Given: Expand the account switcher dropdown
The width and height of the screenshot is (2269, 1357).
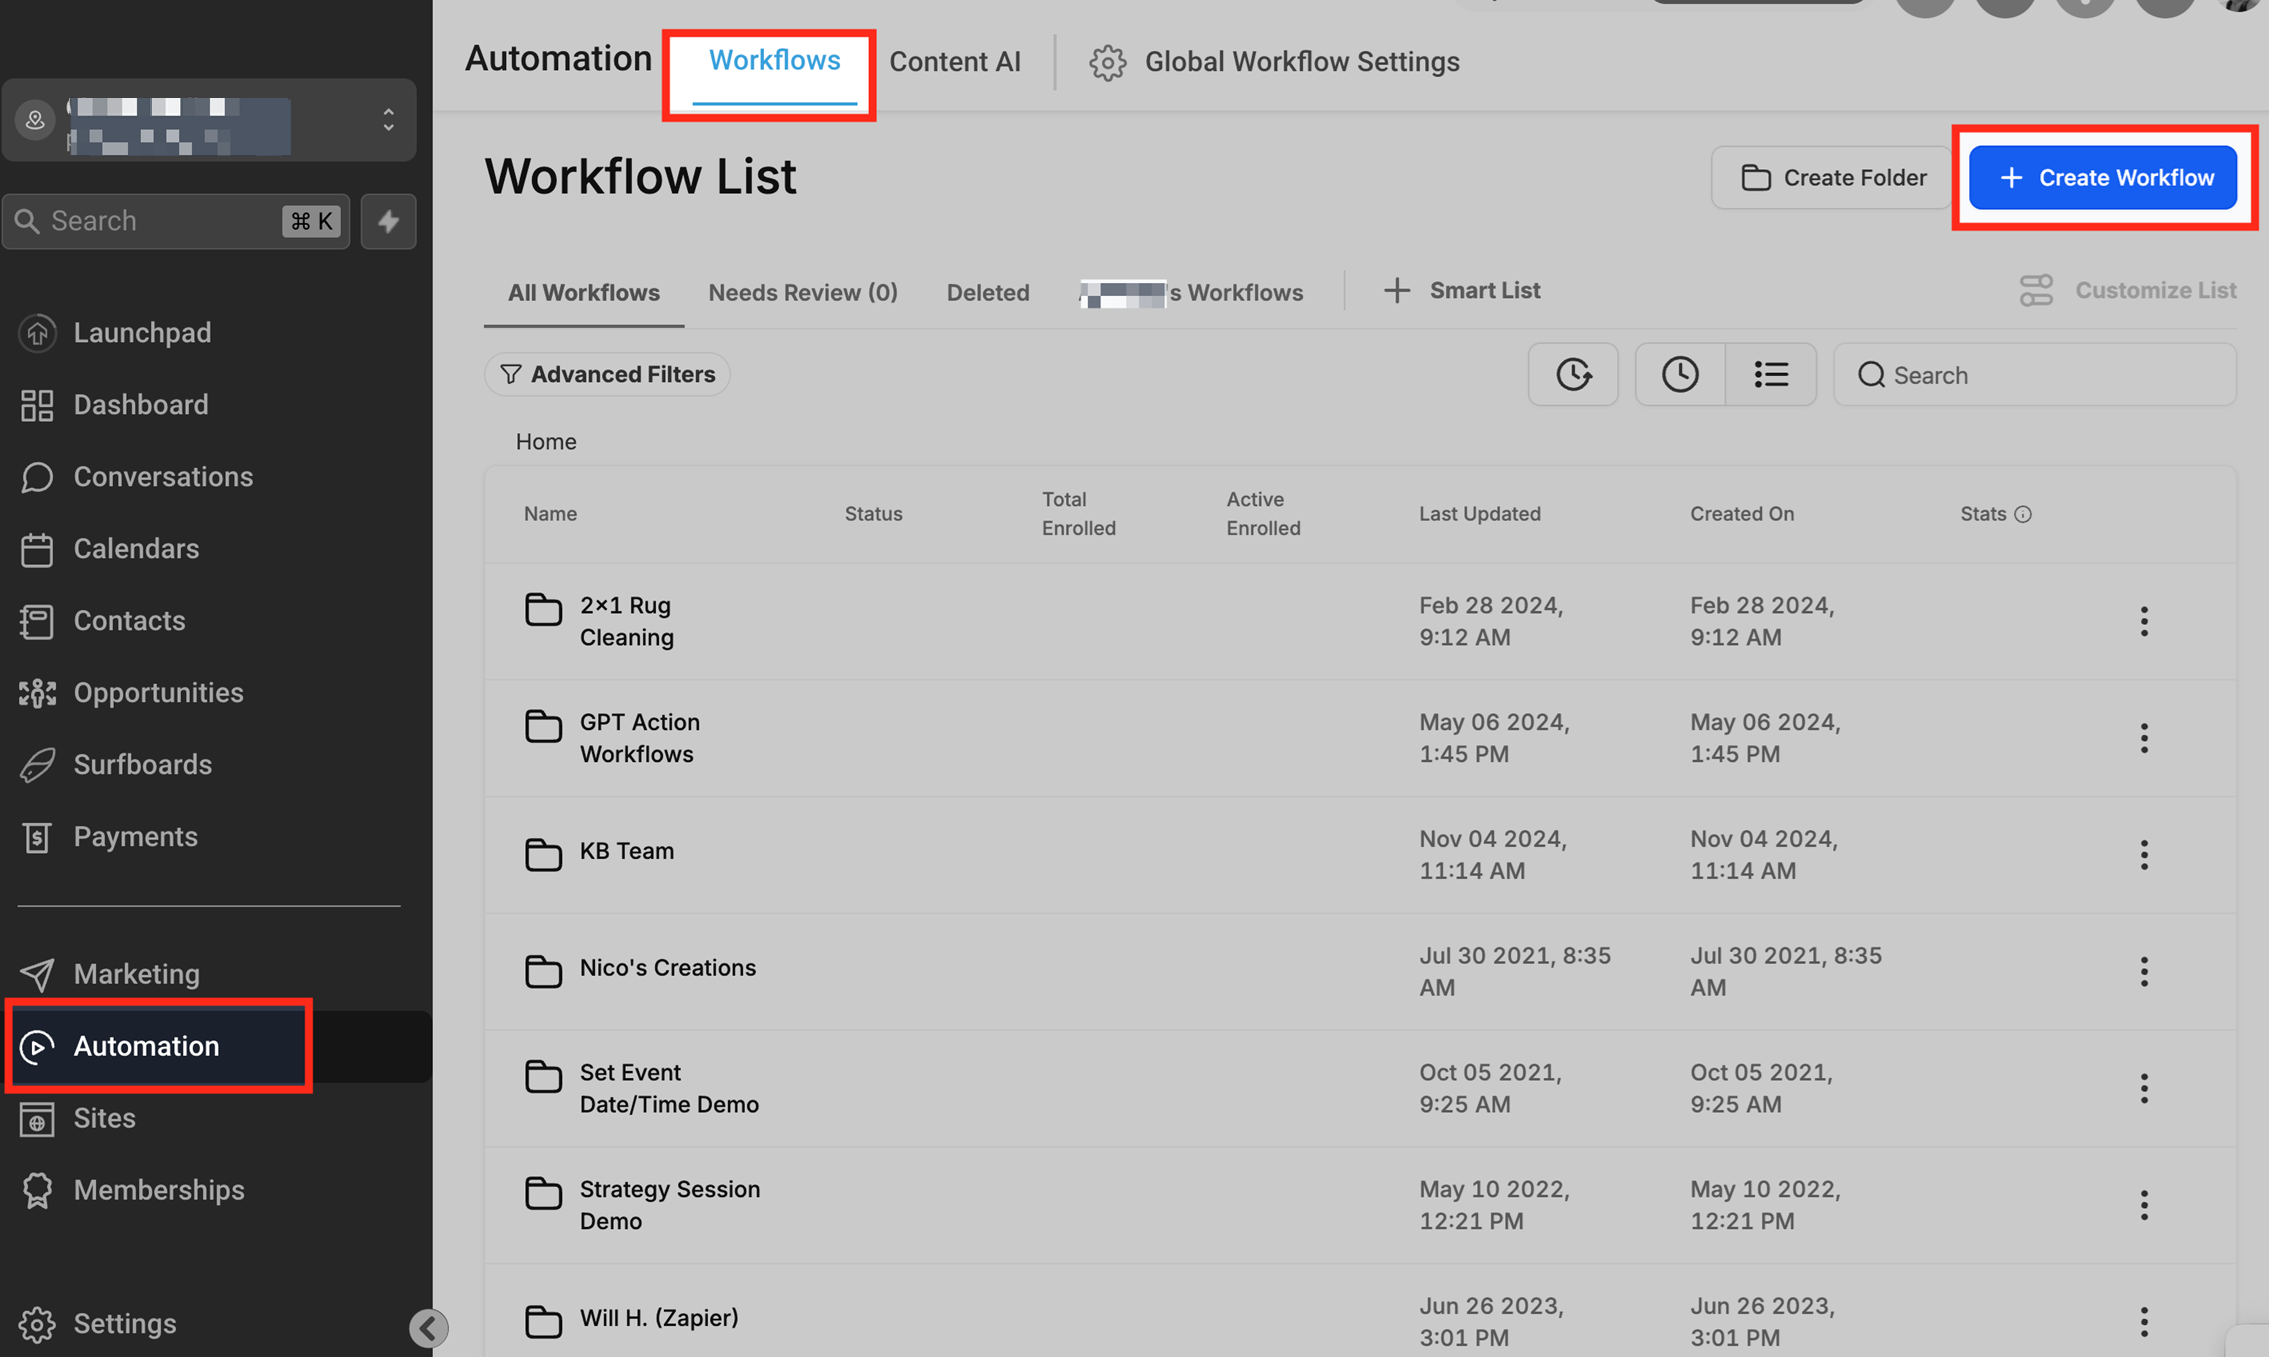Looking at the screenshot, I should click(x=388, y=120).
